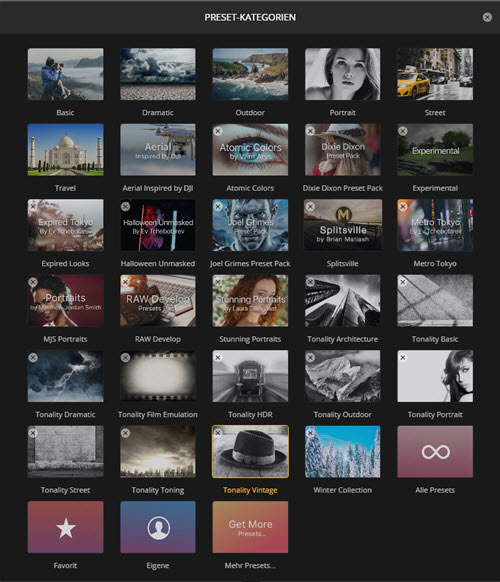Open the Tonality HDR train thumbnail
This screenshot has height=582, width=500.
pyautogui.click(x=250, y=376)
